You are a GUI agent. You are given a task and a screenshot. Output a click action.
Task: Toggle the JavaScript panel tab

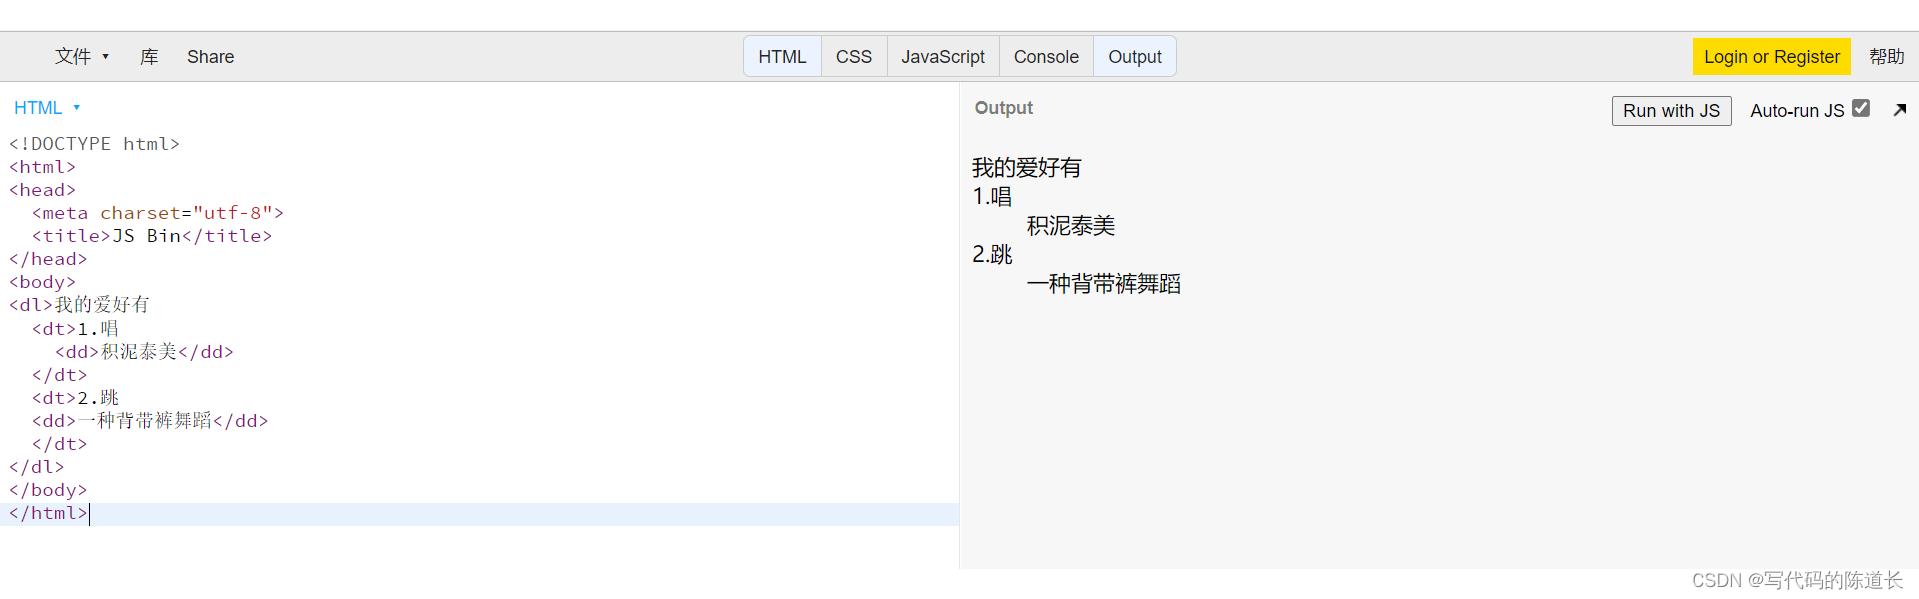943,57
